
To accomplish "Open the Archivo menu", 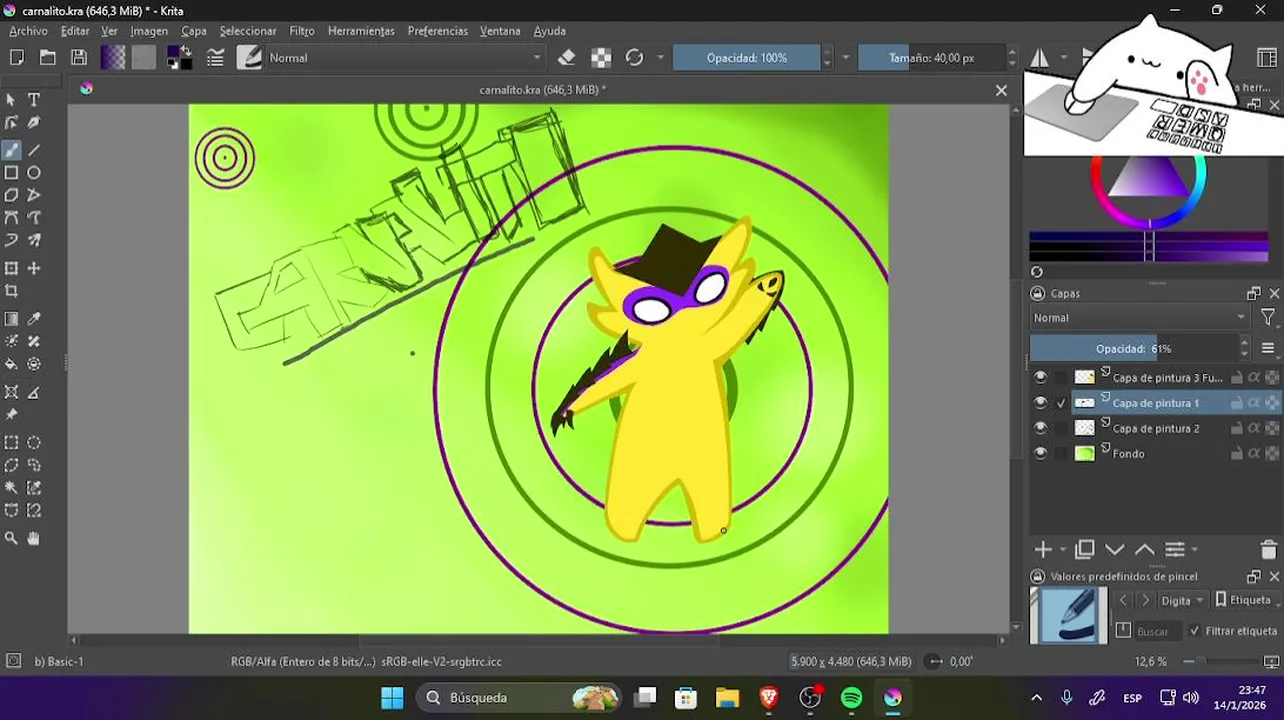I will coord(28,31).
